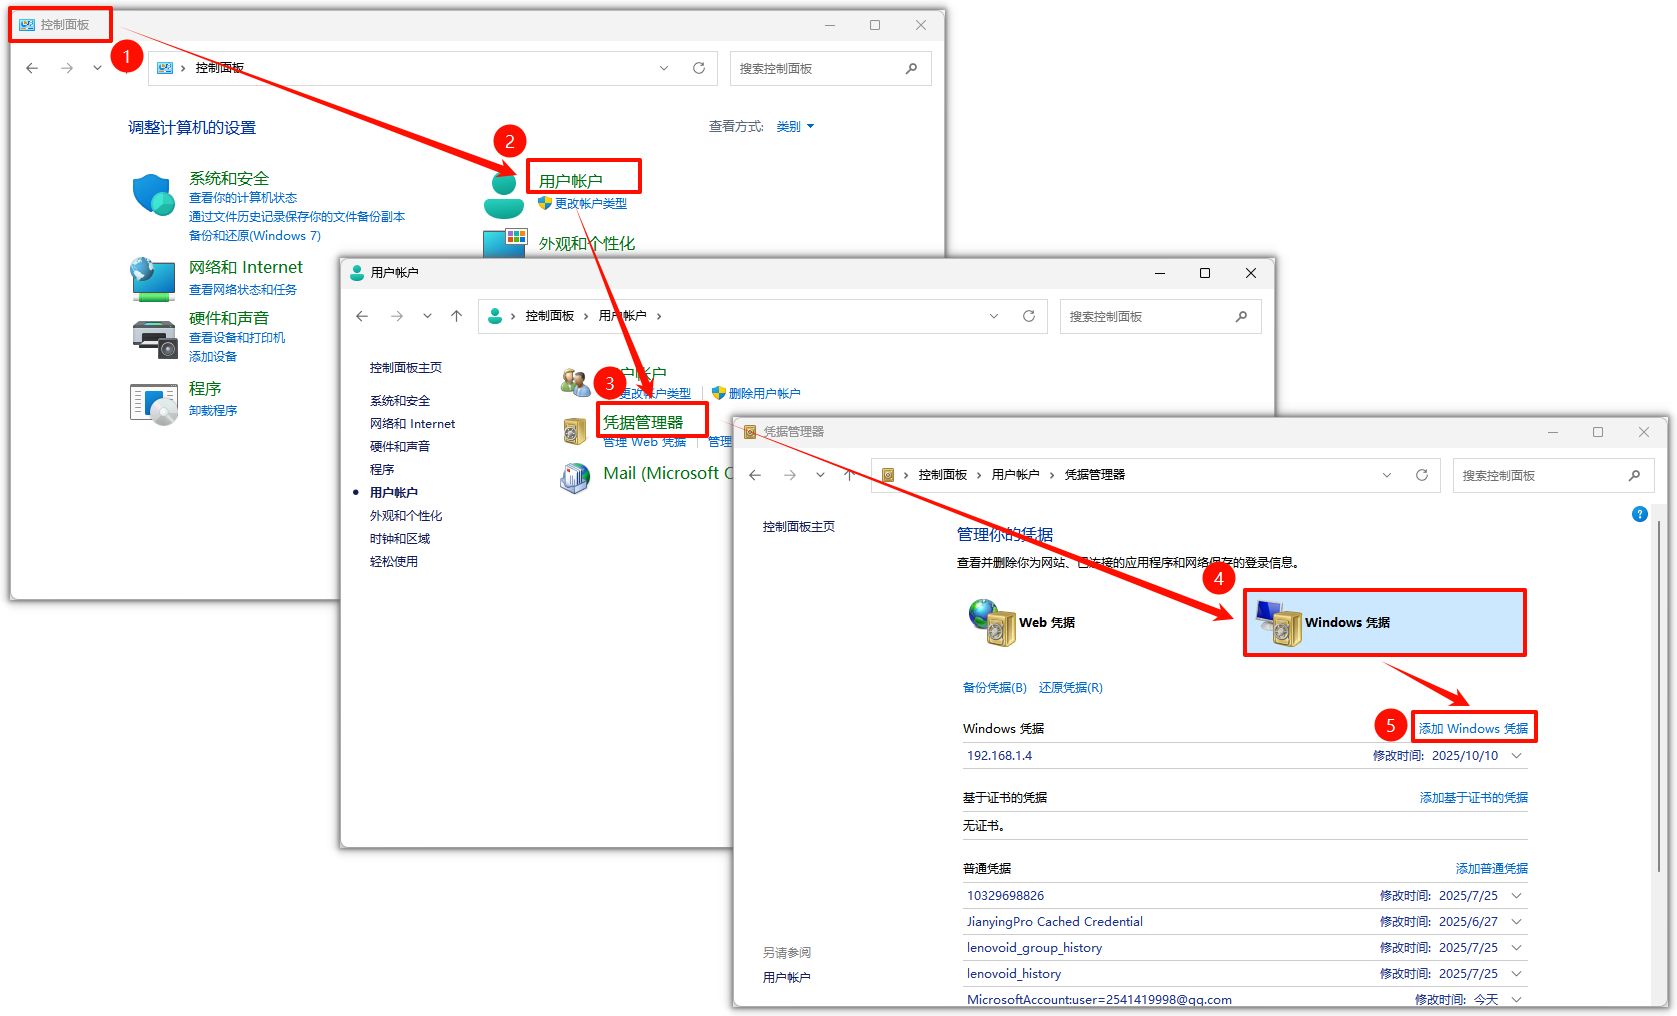The height and width of the screenshot is (1016, 1677).
Task: Click the 添加 Windows 凭据 link
Action: 1473,729
